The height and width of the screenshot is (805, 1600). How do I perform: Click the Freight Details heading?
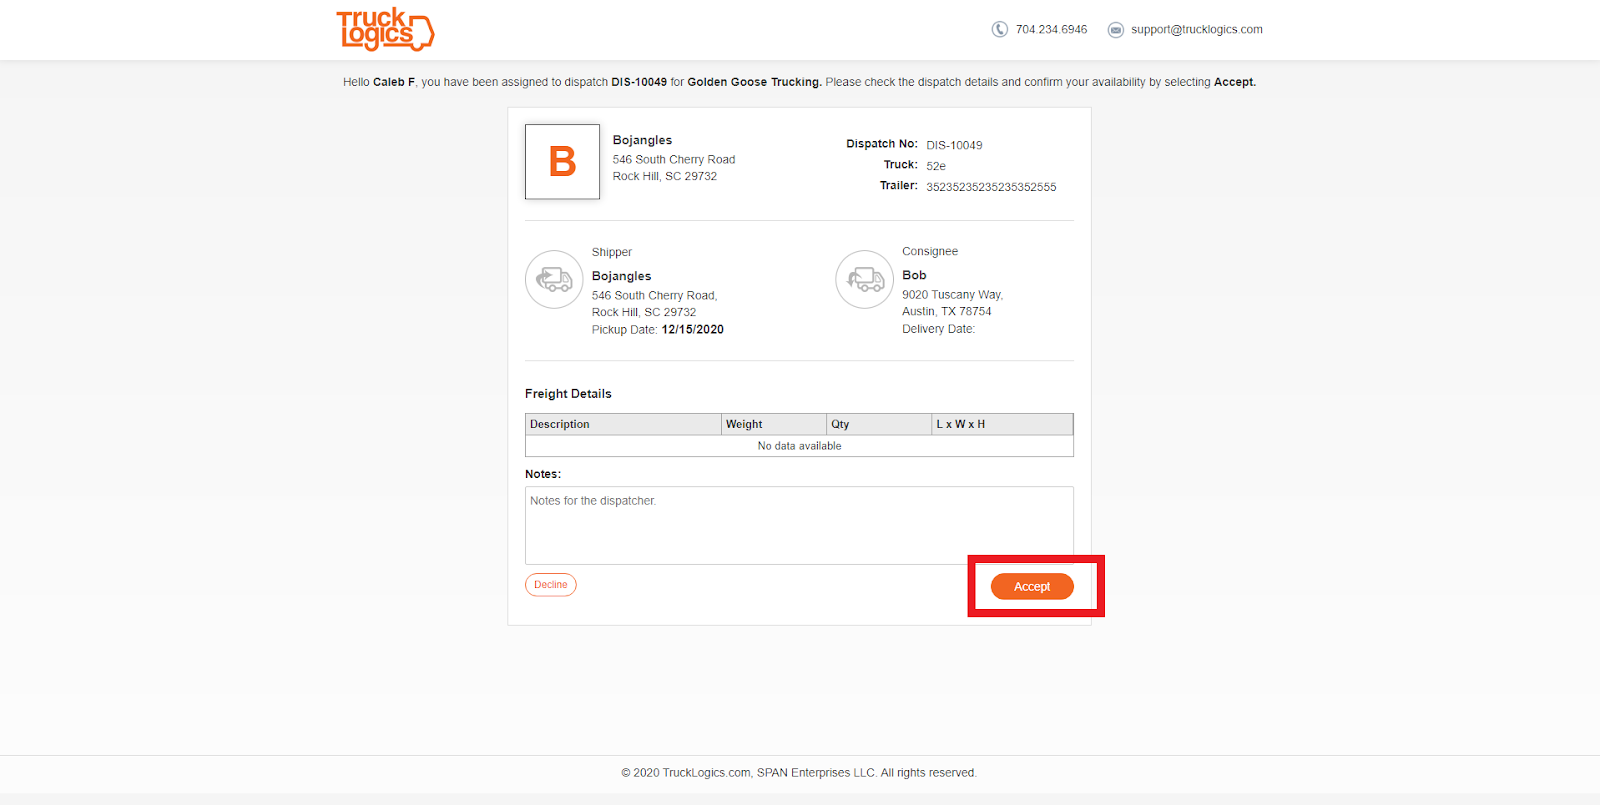coord(568,394)
